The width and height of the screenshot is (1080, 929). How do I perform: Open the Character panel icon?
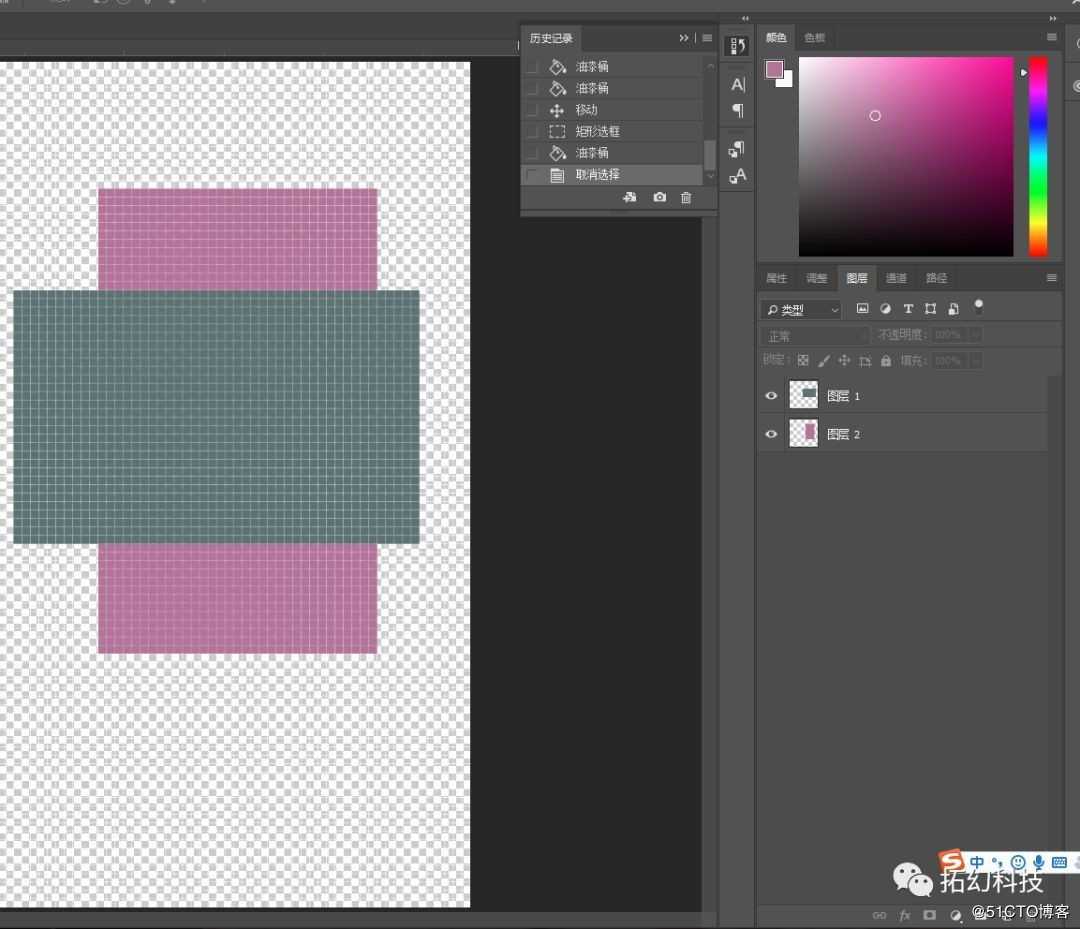(738, 85)
